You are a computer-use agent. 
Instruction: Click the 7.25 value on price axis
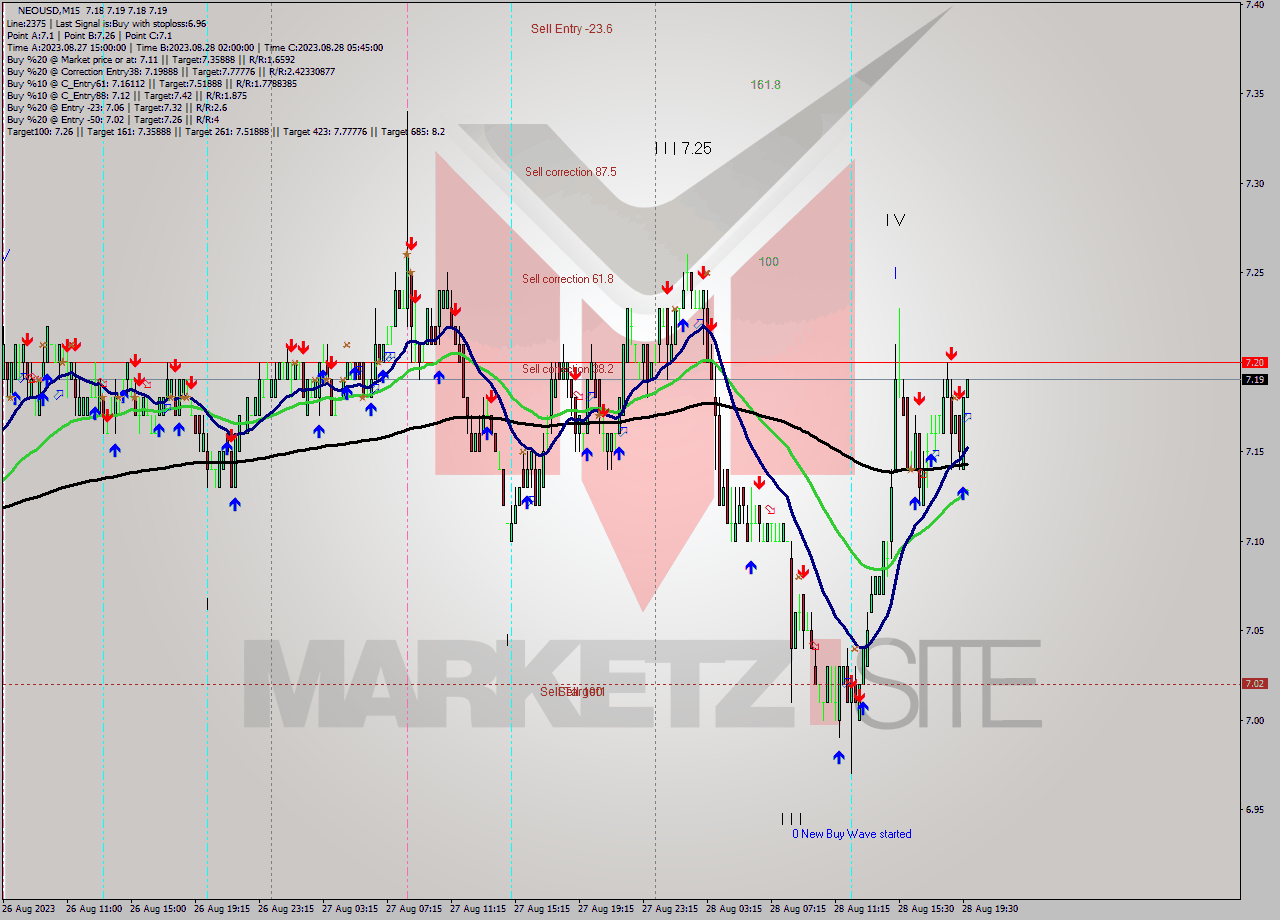(1254, 273)
